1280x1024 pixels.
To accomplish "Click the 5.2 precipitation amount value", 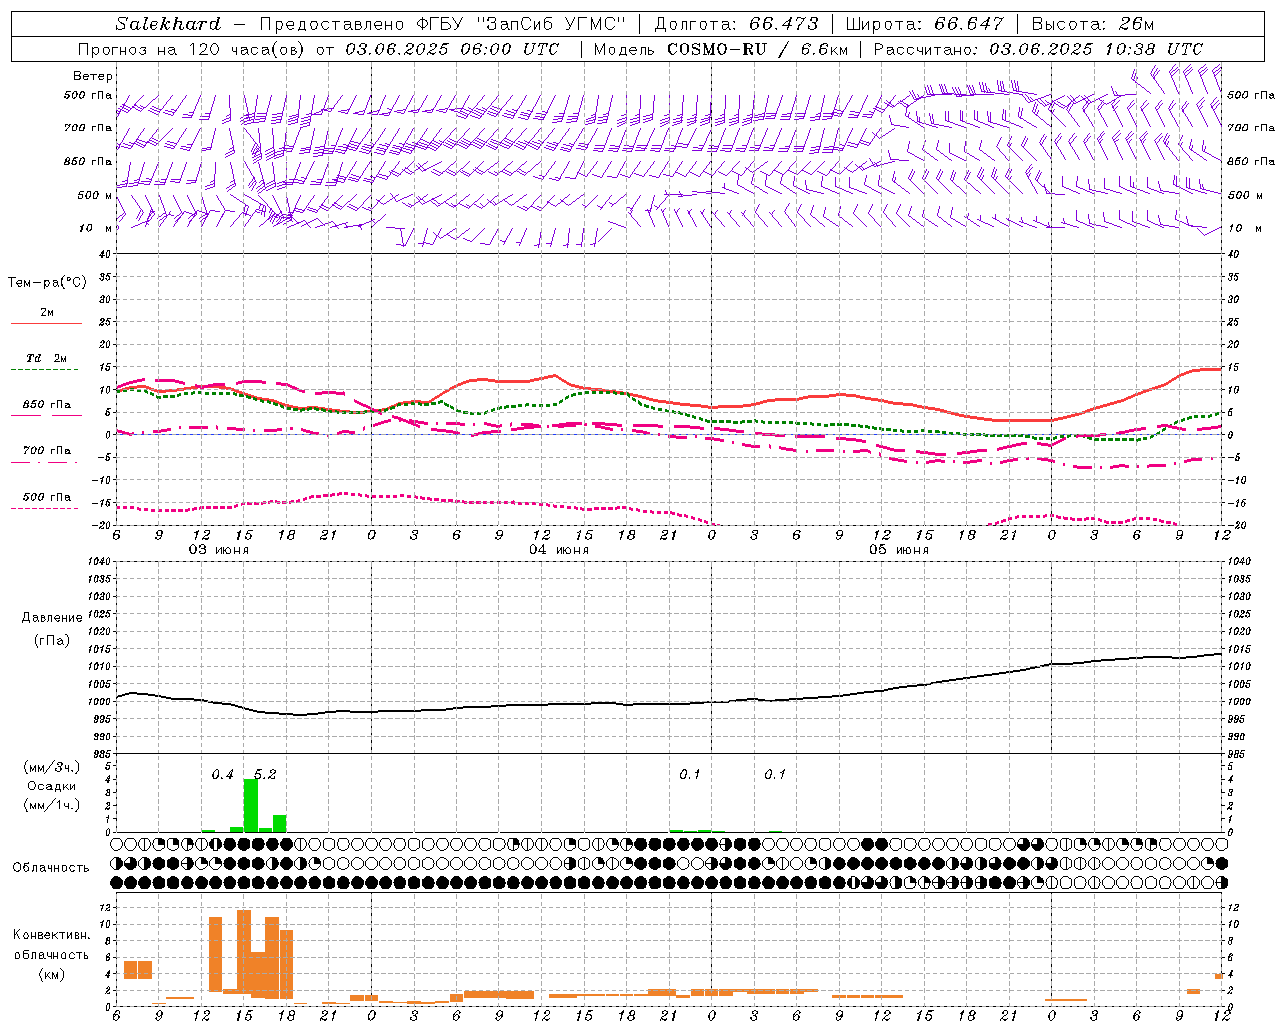I will pyautogui.click(x=265, y=775).
